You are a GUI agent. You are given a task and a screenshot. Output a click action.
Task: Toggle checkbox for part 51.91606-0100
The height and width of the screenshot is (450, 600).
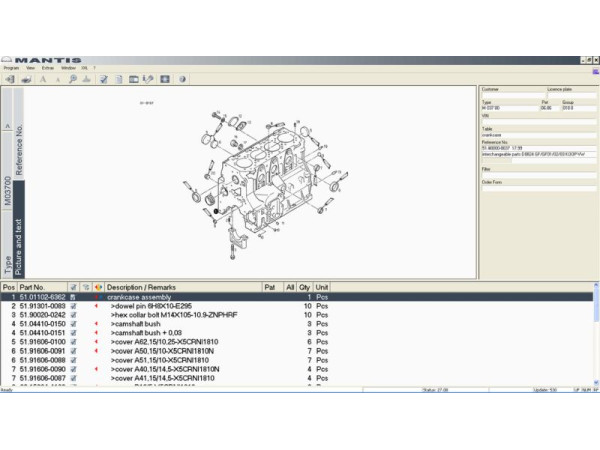(73, 342)
